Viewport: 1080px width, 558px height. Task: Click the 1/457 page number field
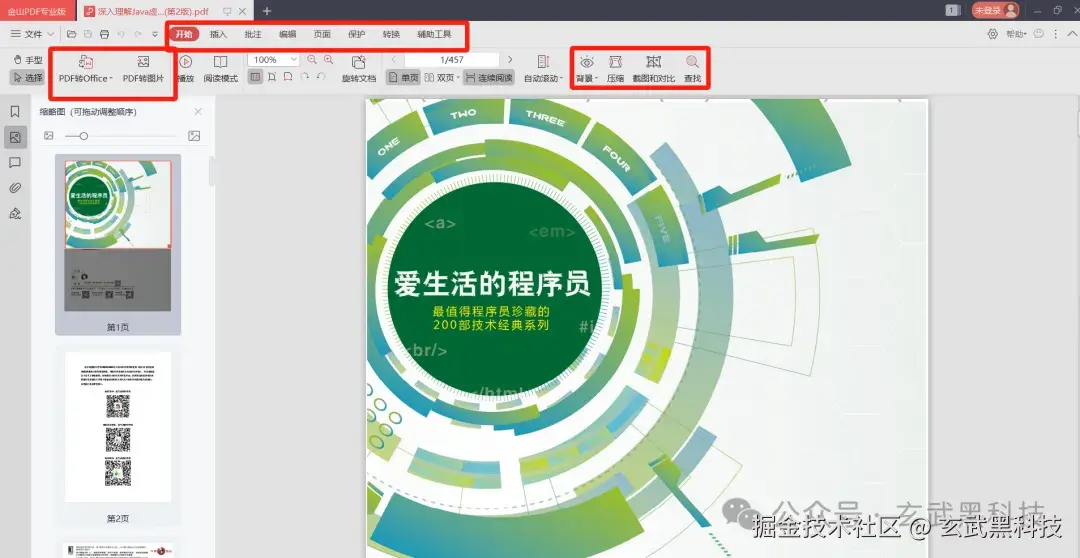[452, 60]
